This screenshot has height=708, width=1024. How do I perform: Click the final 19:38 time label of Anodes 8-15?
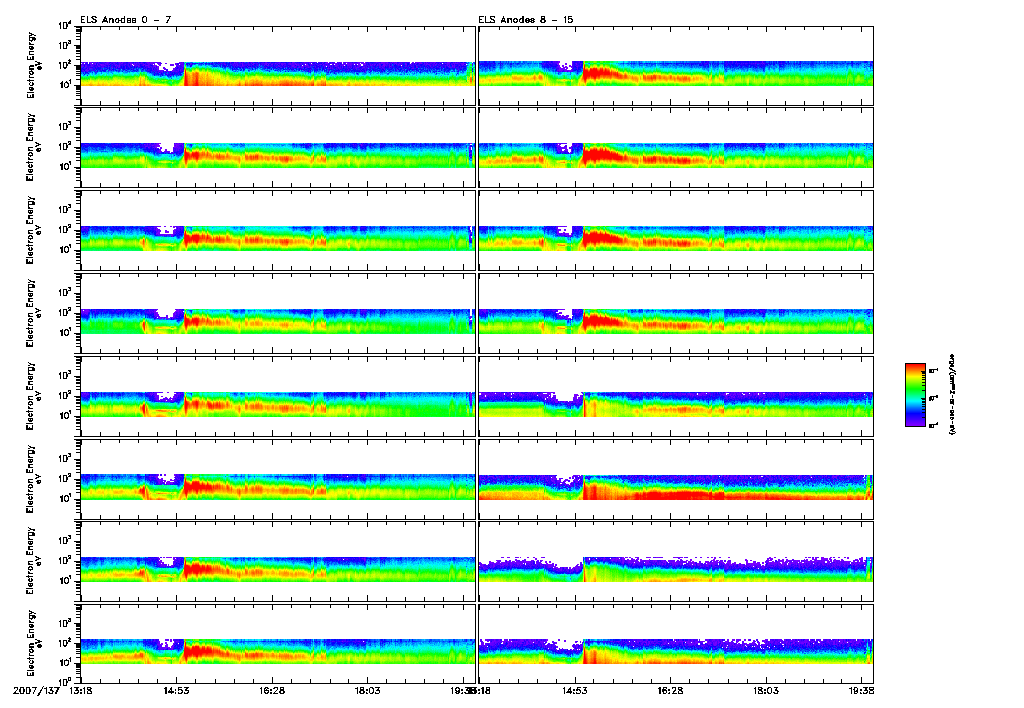coord(861,690)
